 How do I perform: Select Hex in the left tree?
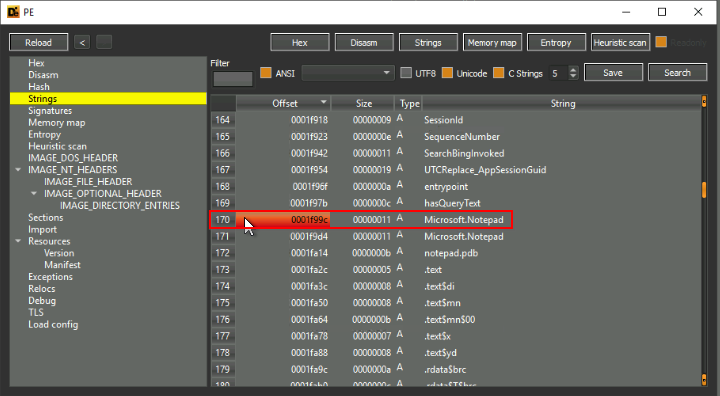pos(36,63)
